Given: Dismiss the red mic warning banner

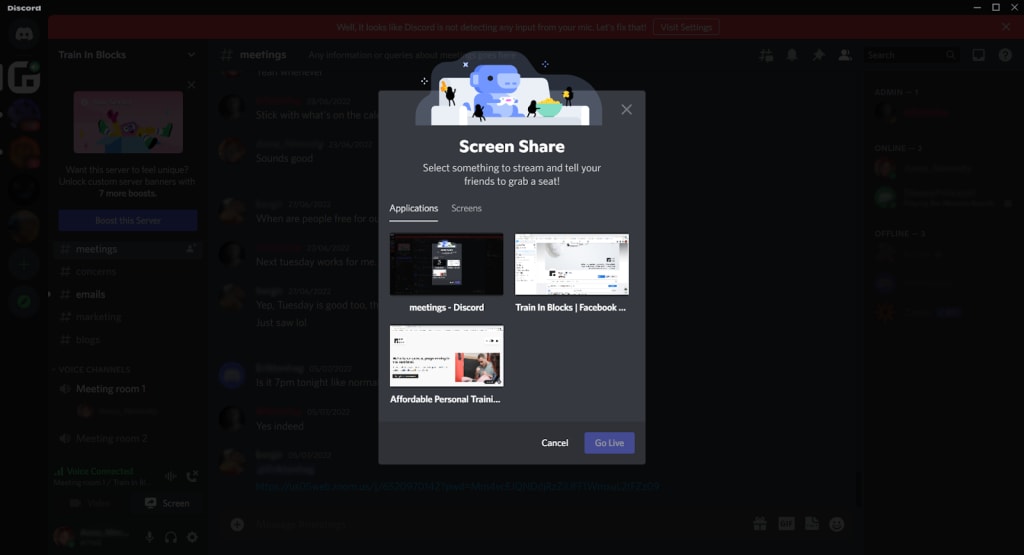Looking at the screenshot, I should coord(1006,27).
